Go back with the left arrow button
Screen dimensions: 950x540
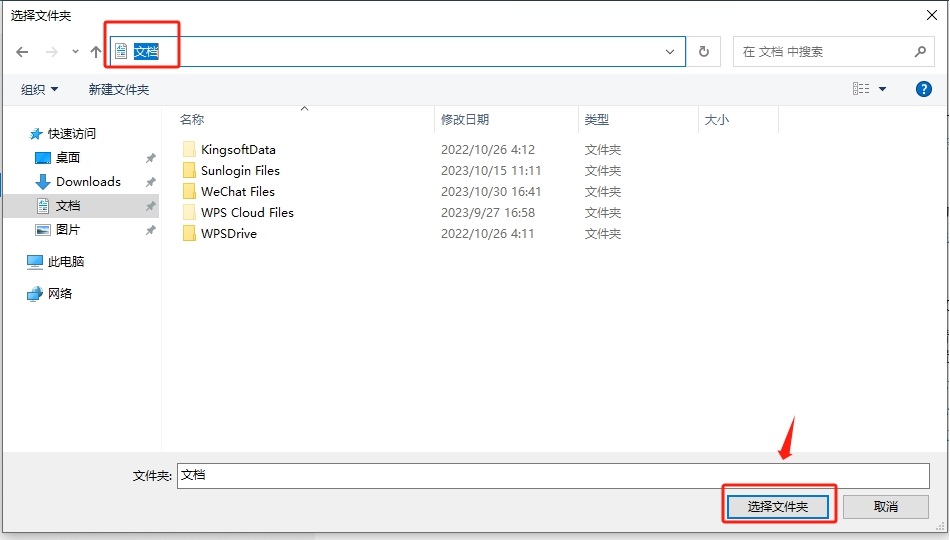click(x=22, y=52)
